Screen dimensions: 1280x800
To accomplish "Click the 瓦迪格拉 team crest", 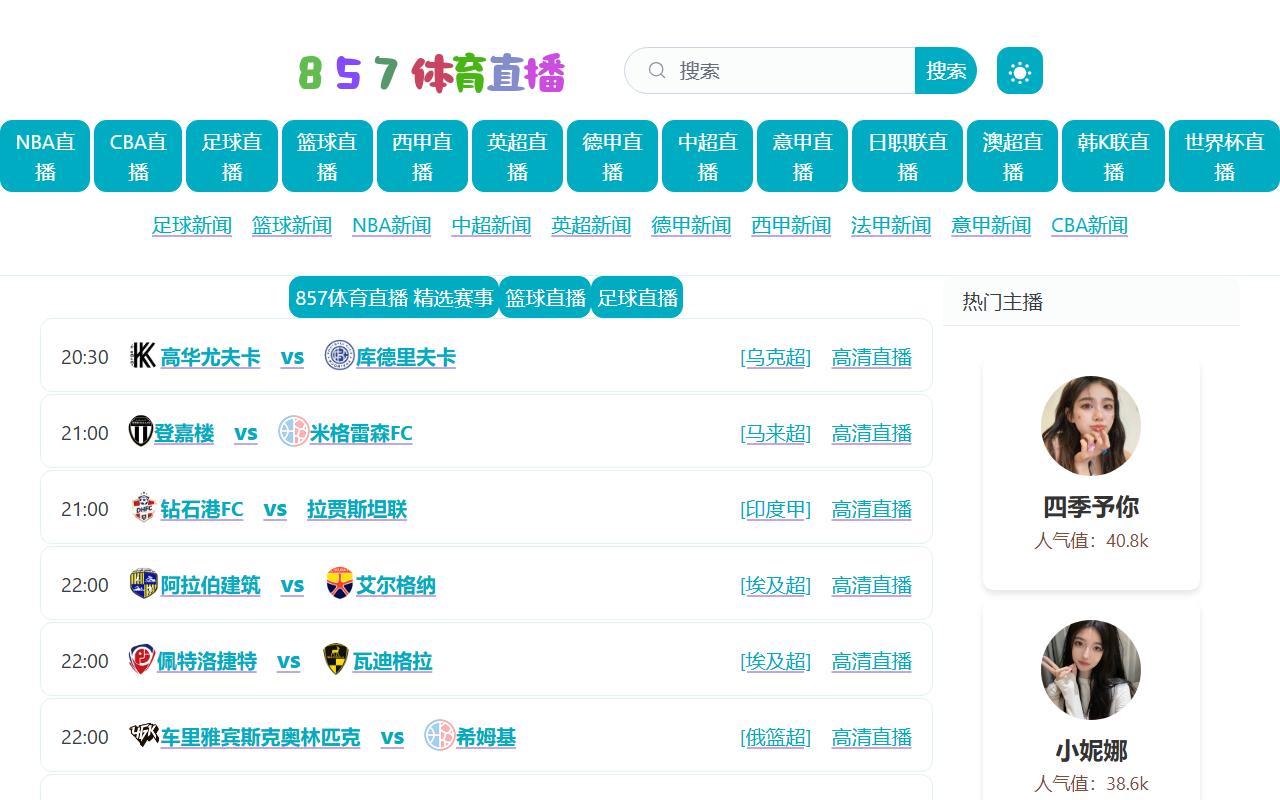I will tap(336, 659).
